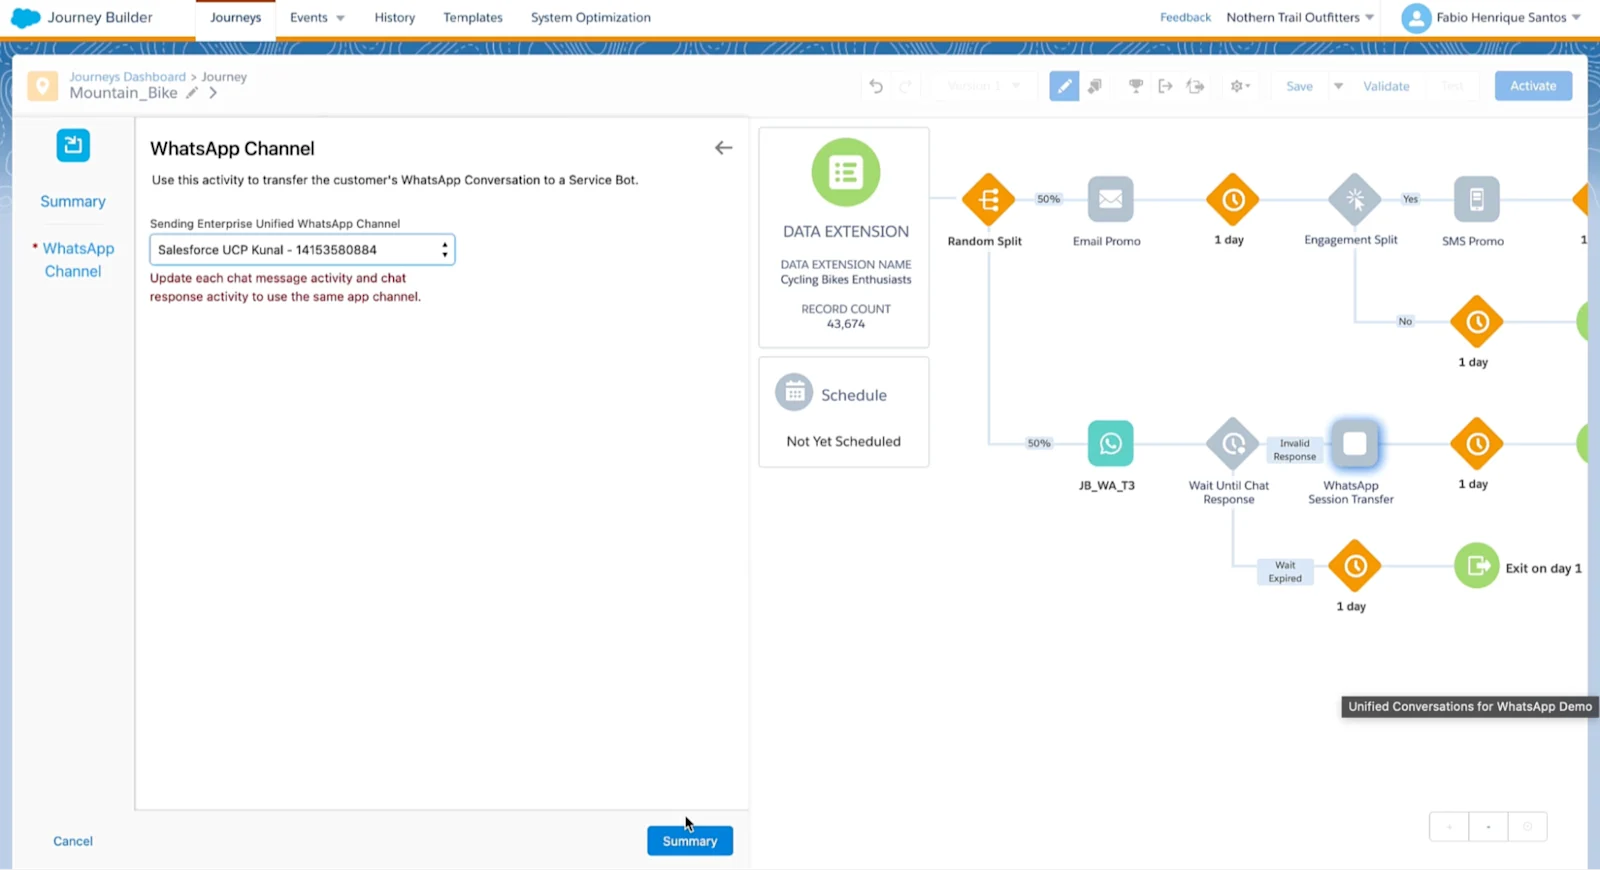This screenshot has width=1600, height=870.
Task: Save the journey
Action: [x=1299, y=86]
